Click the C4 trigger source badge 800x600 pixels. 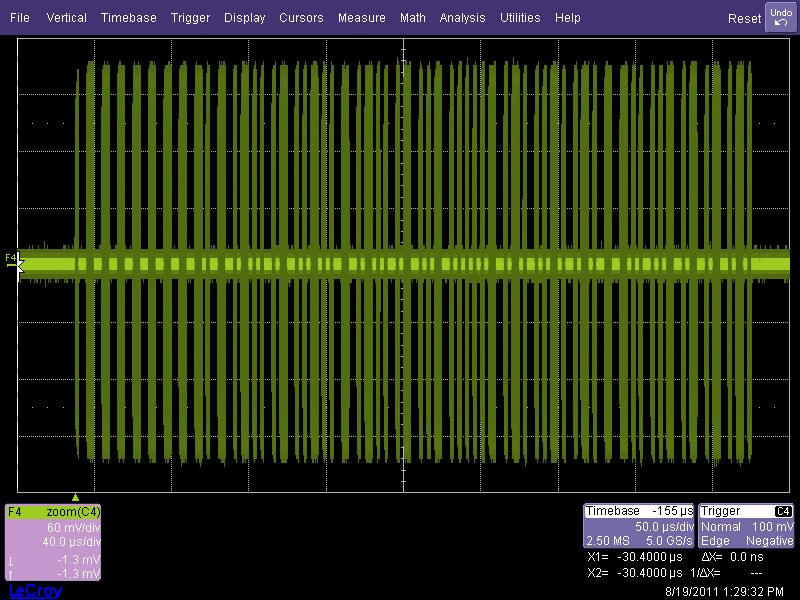pyautogui.click(x=783, y=511)
